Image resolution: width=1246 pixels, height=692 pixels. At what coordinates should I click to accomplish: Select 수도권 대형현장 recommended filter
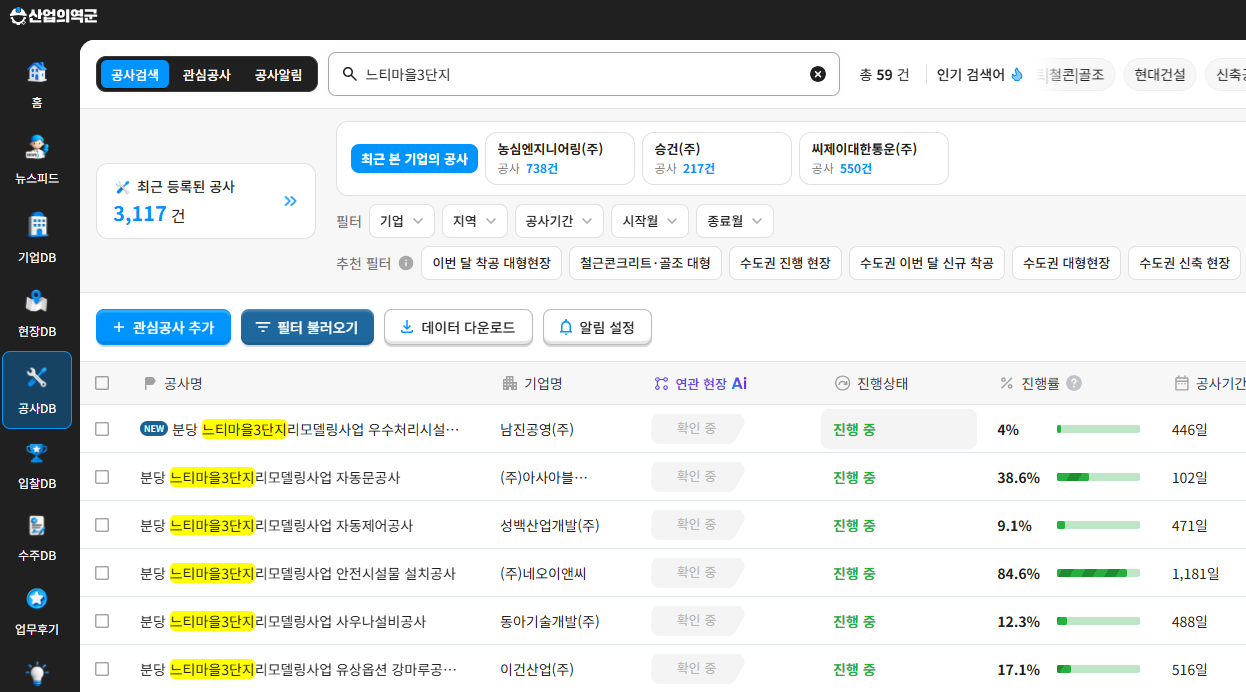click(1066, 263)
